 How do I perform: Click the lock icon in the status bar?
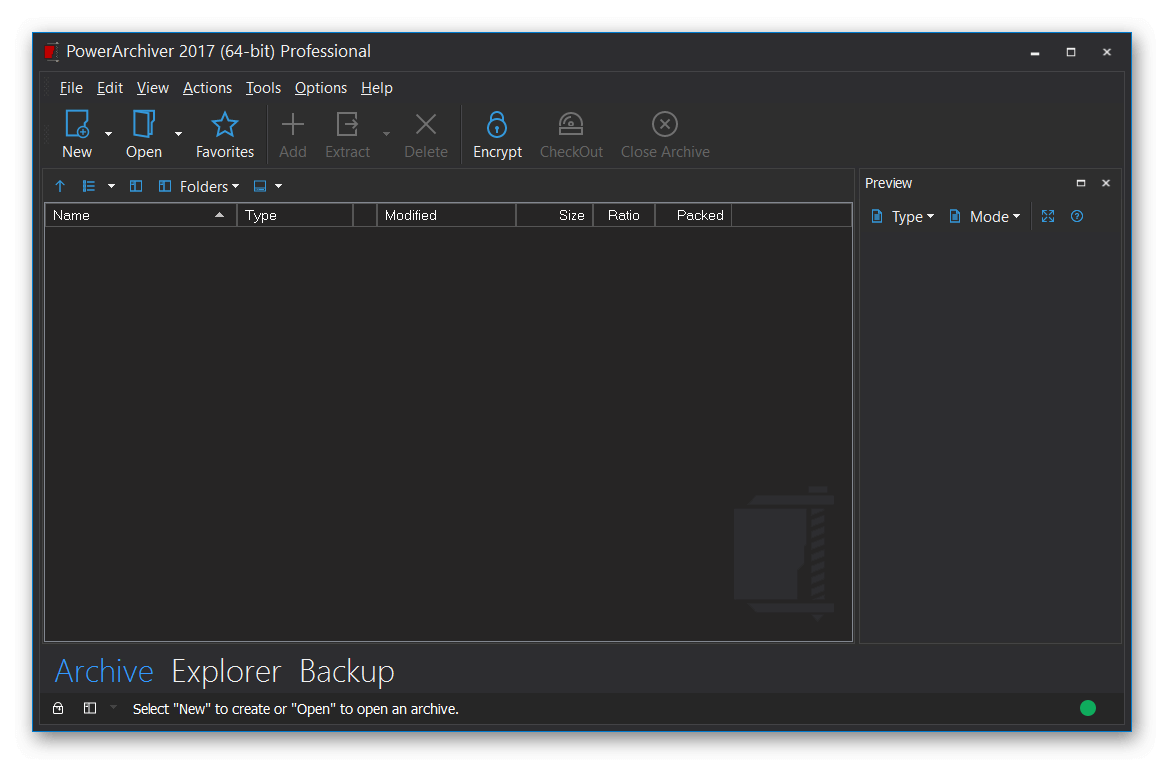[x=58, y=708]
